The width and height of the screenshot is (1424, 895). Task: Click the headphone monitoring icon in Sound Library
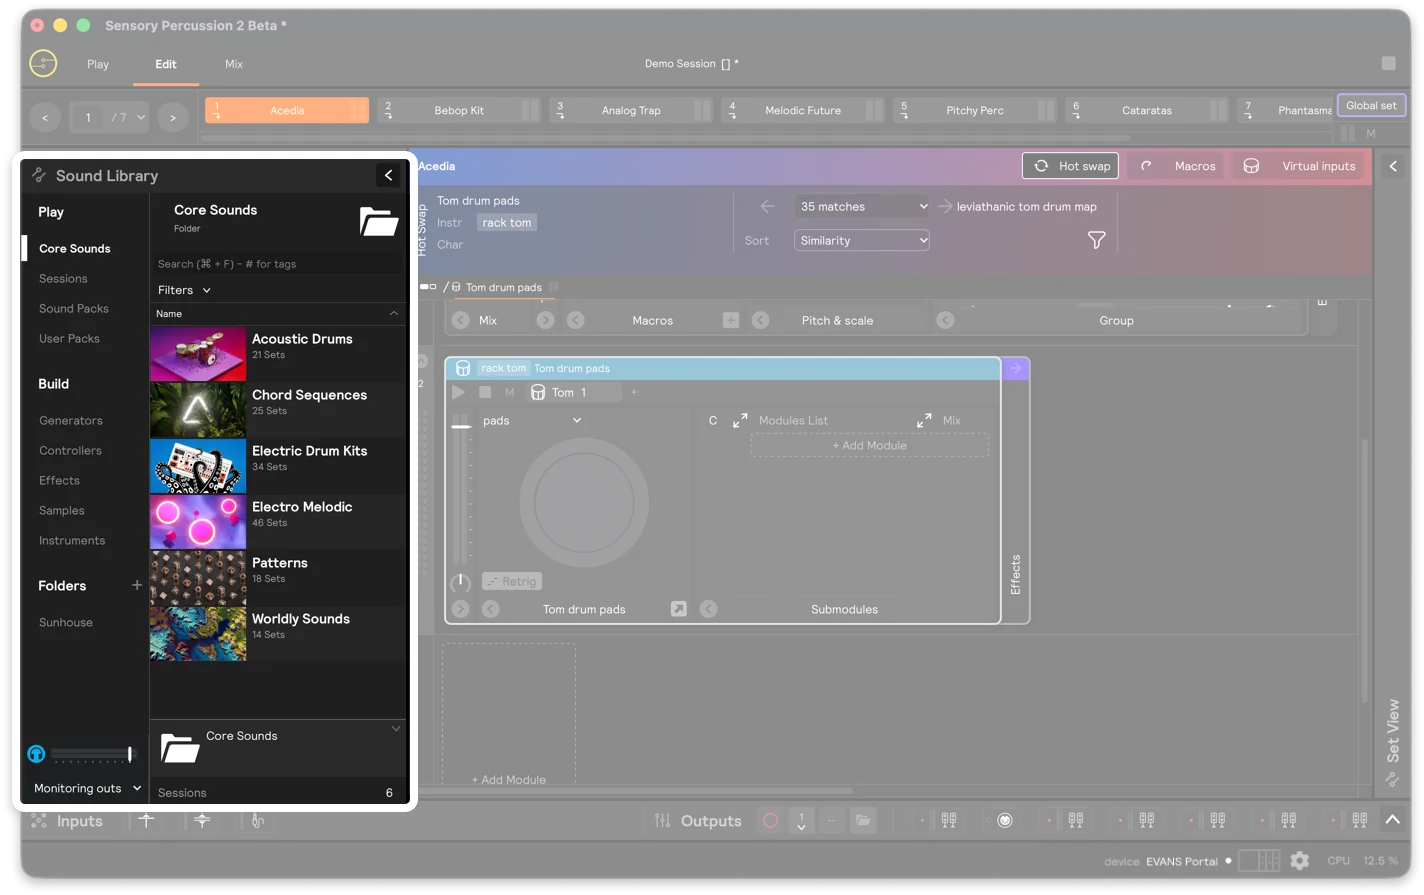(36, 754)
